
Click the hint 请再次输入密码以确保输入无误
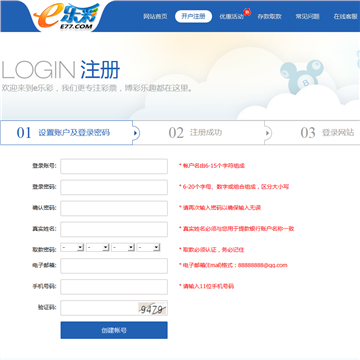(220, 208)
